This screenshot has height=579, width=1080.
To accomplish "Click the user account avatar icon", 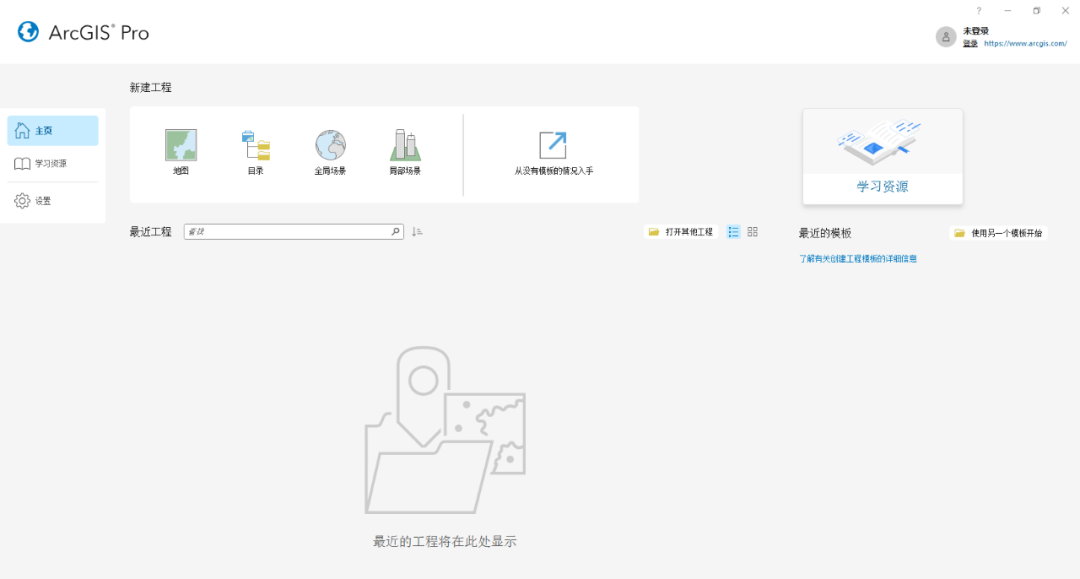I will click(945, 36).
